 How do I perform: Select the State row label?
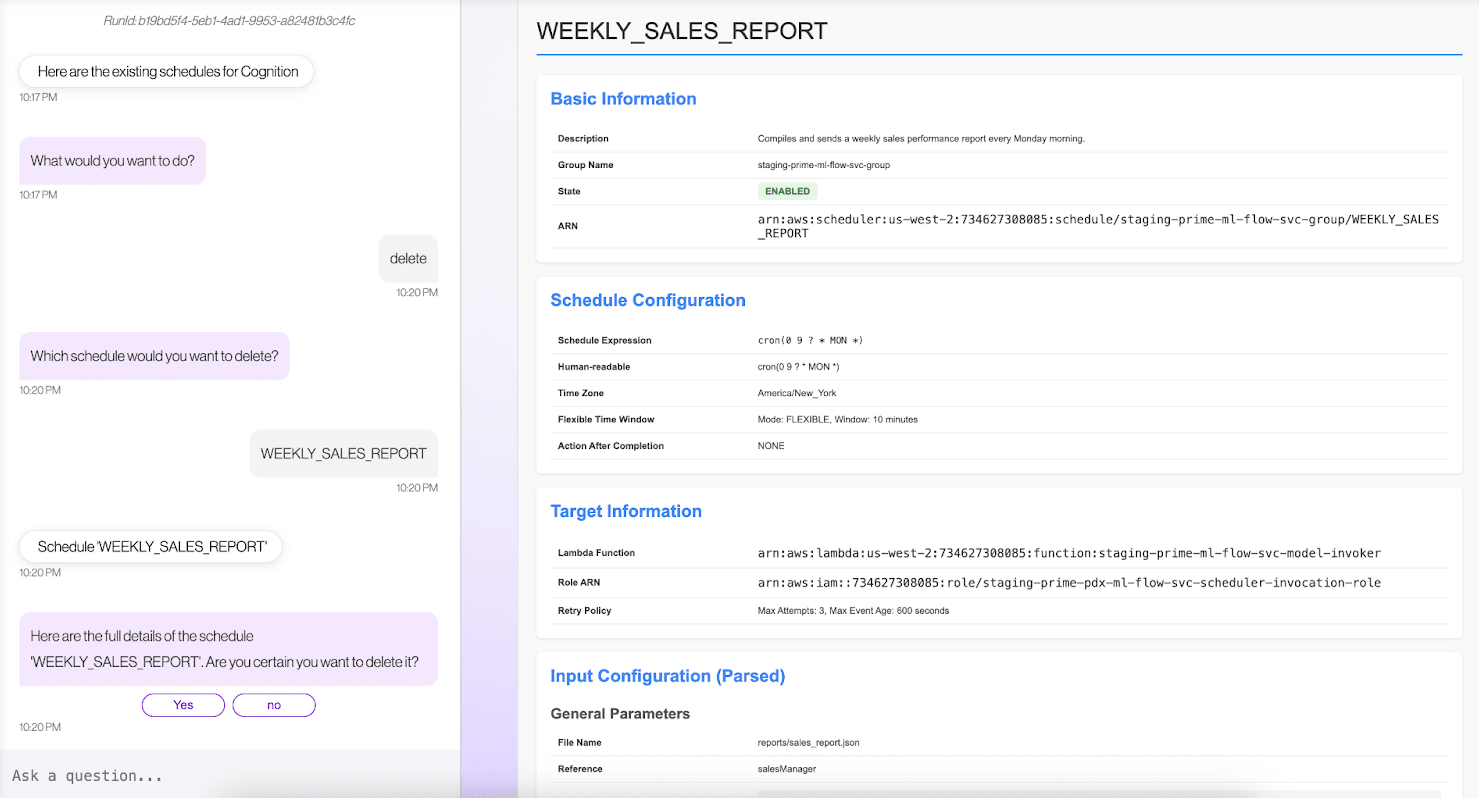[569, 191]
